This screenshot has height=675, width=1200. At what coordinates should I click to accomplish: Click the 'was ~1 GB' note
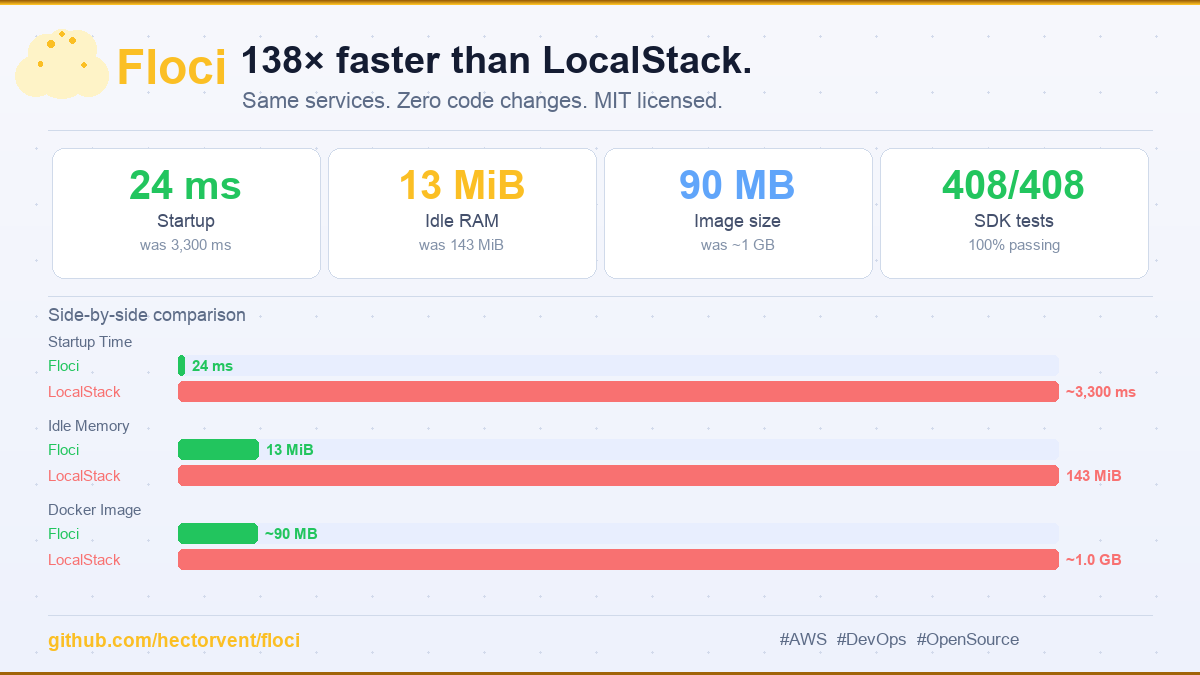[x=738, y=245]
